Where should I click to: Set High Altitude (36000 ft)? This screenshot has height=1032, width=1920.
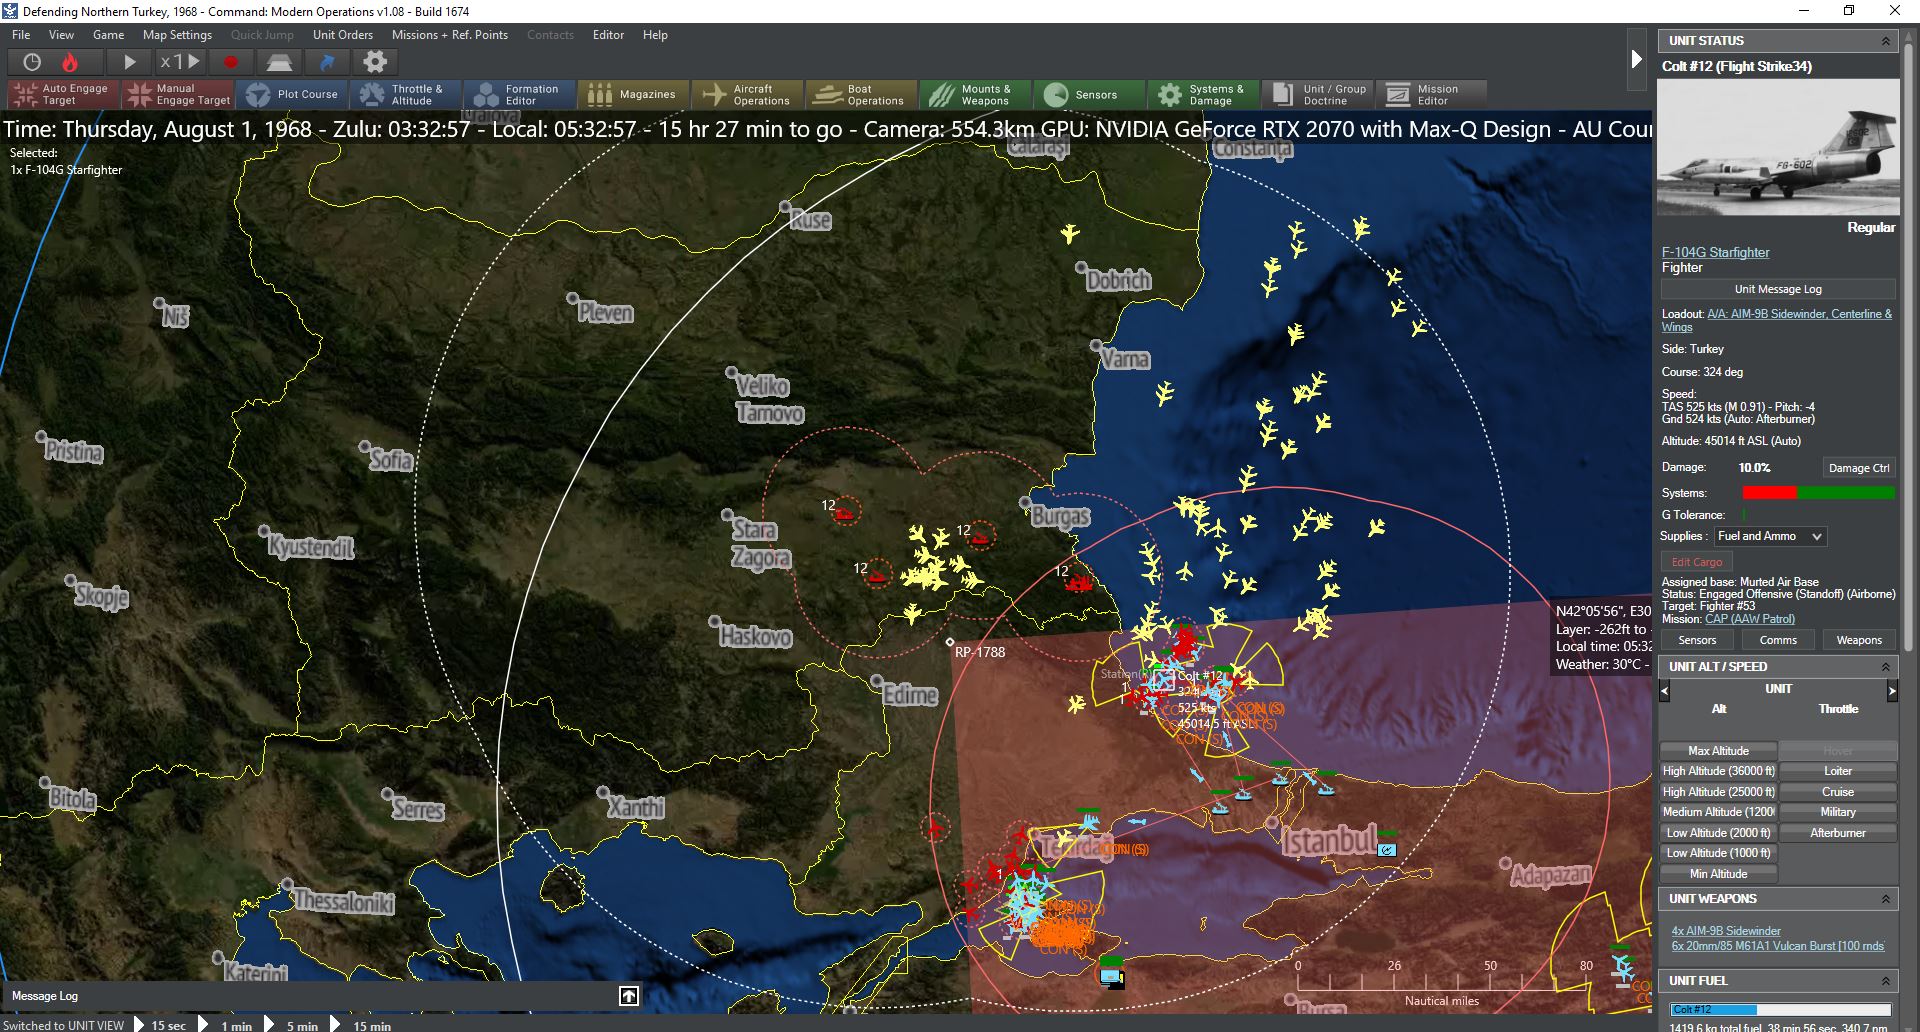(1718, 771)
